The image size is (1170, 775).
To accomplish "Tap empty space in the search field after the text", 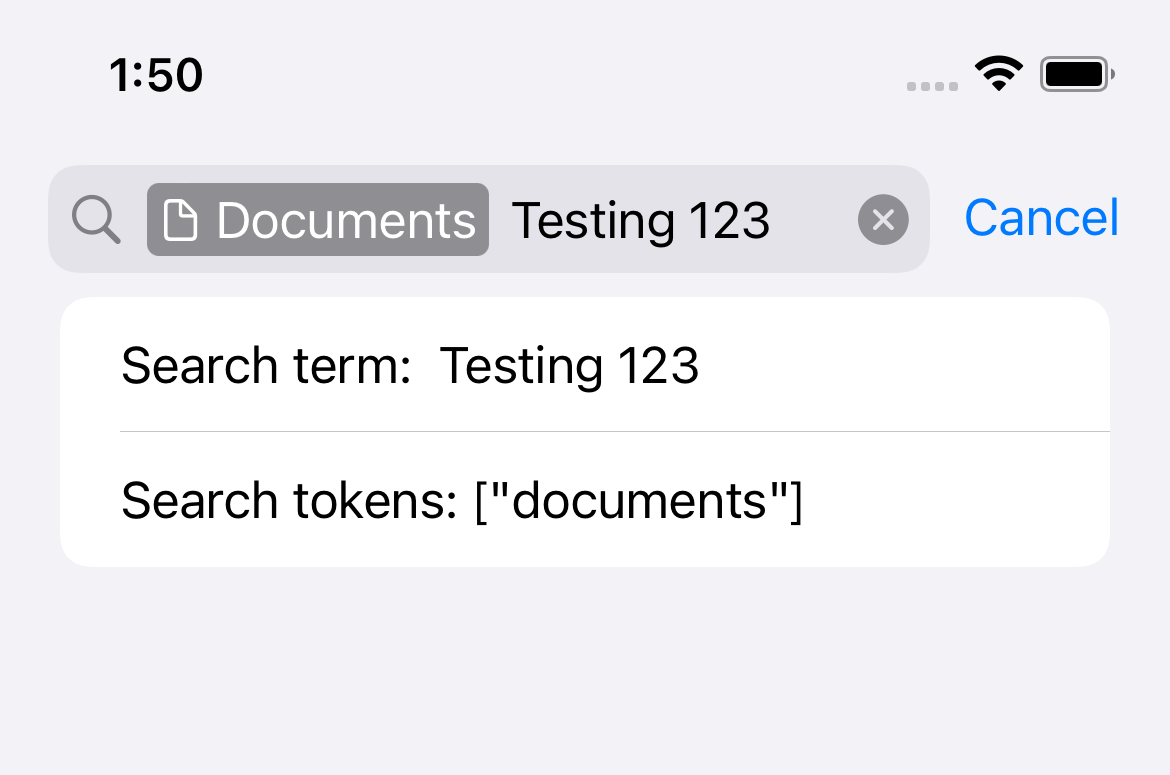I will 813,219.
